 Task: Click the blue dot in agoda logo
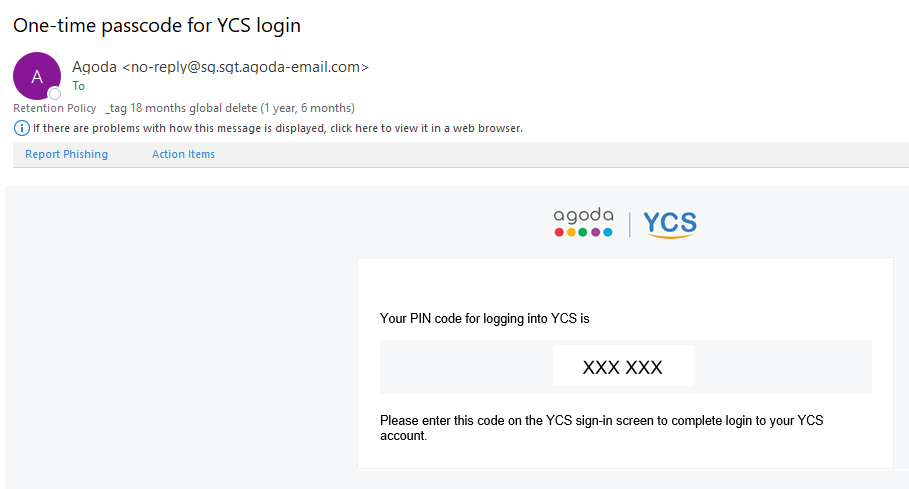(608, 232)
